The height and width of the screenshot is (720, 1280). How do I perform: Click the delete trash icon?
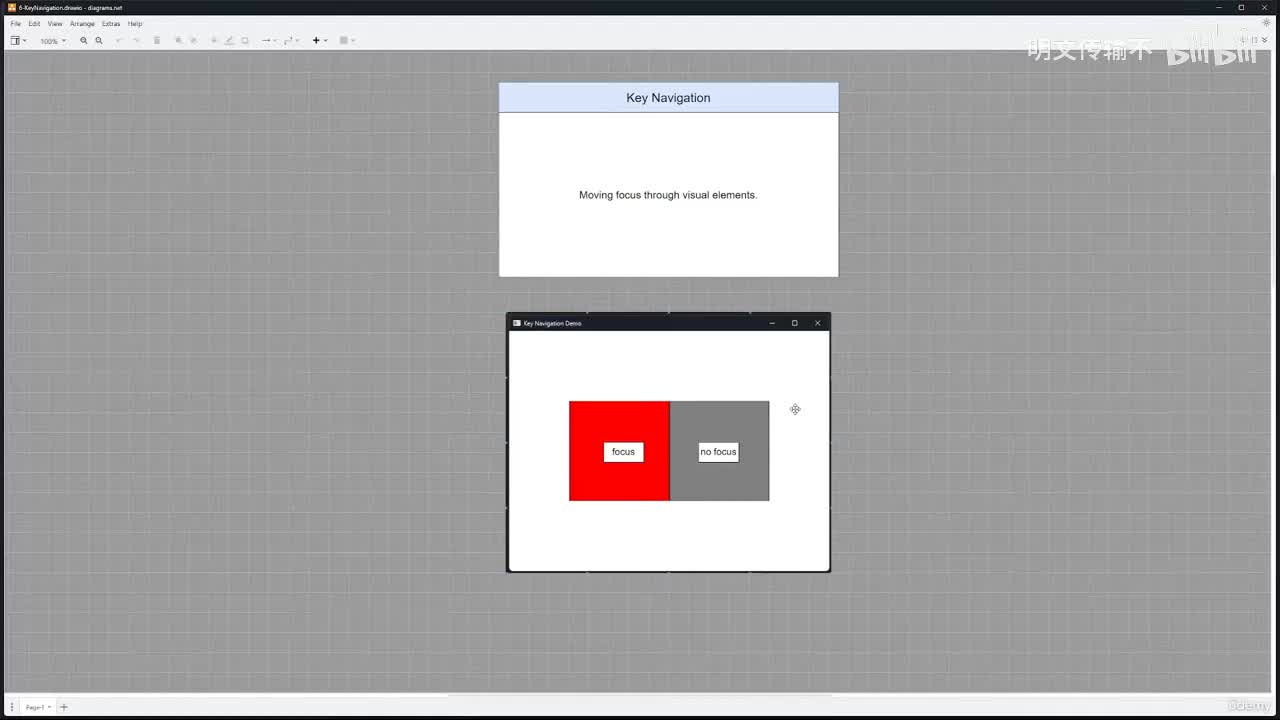(x=157, y=41)
